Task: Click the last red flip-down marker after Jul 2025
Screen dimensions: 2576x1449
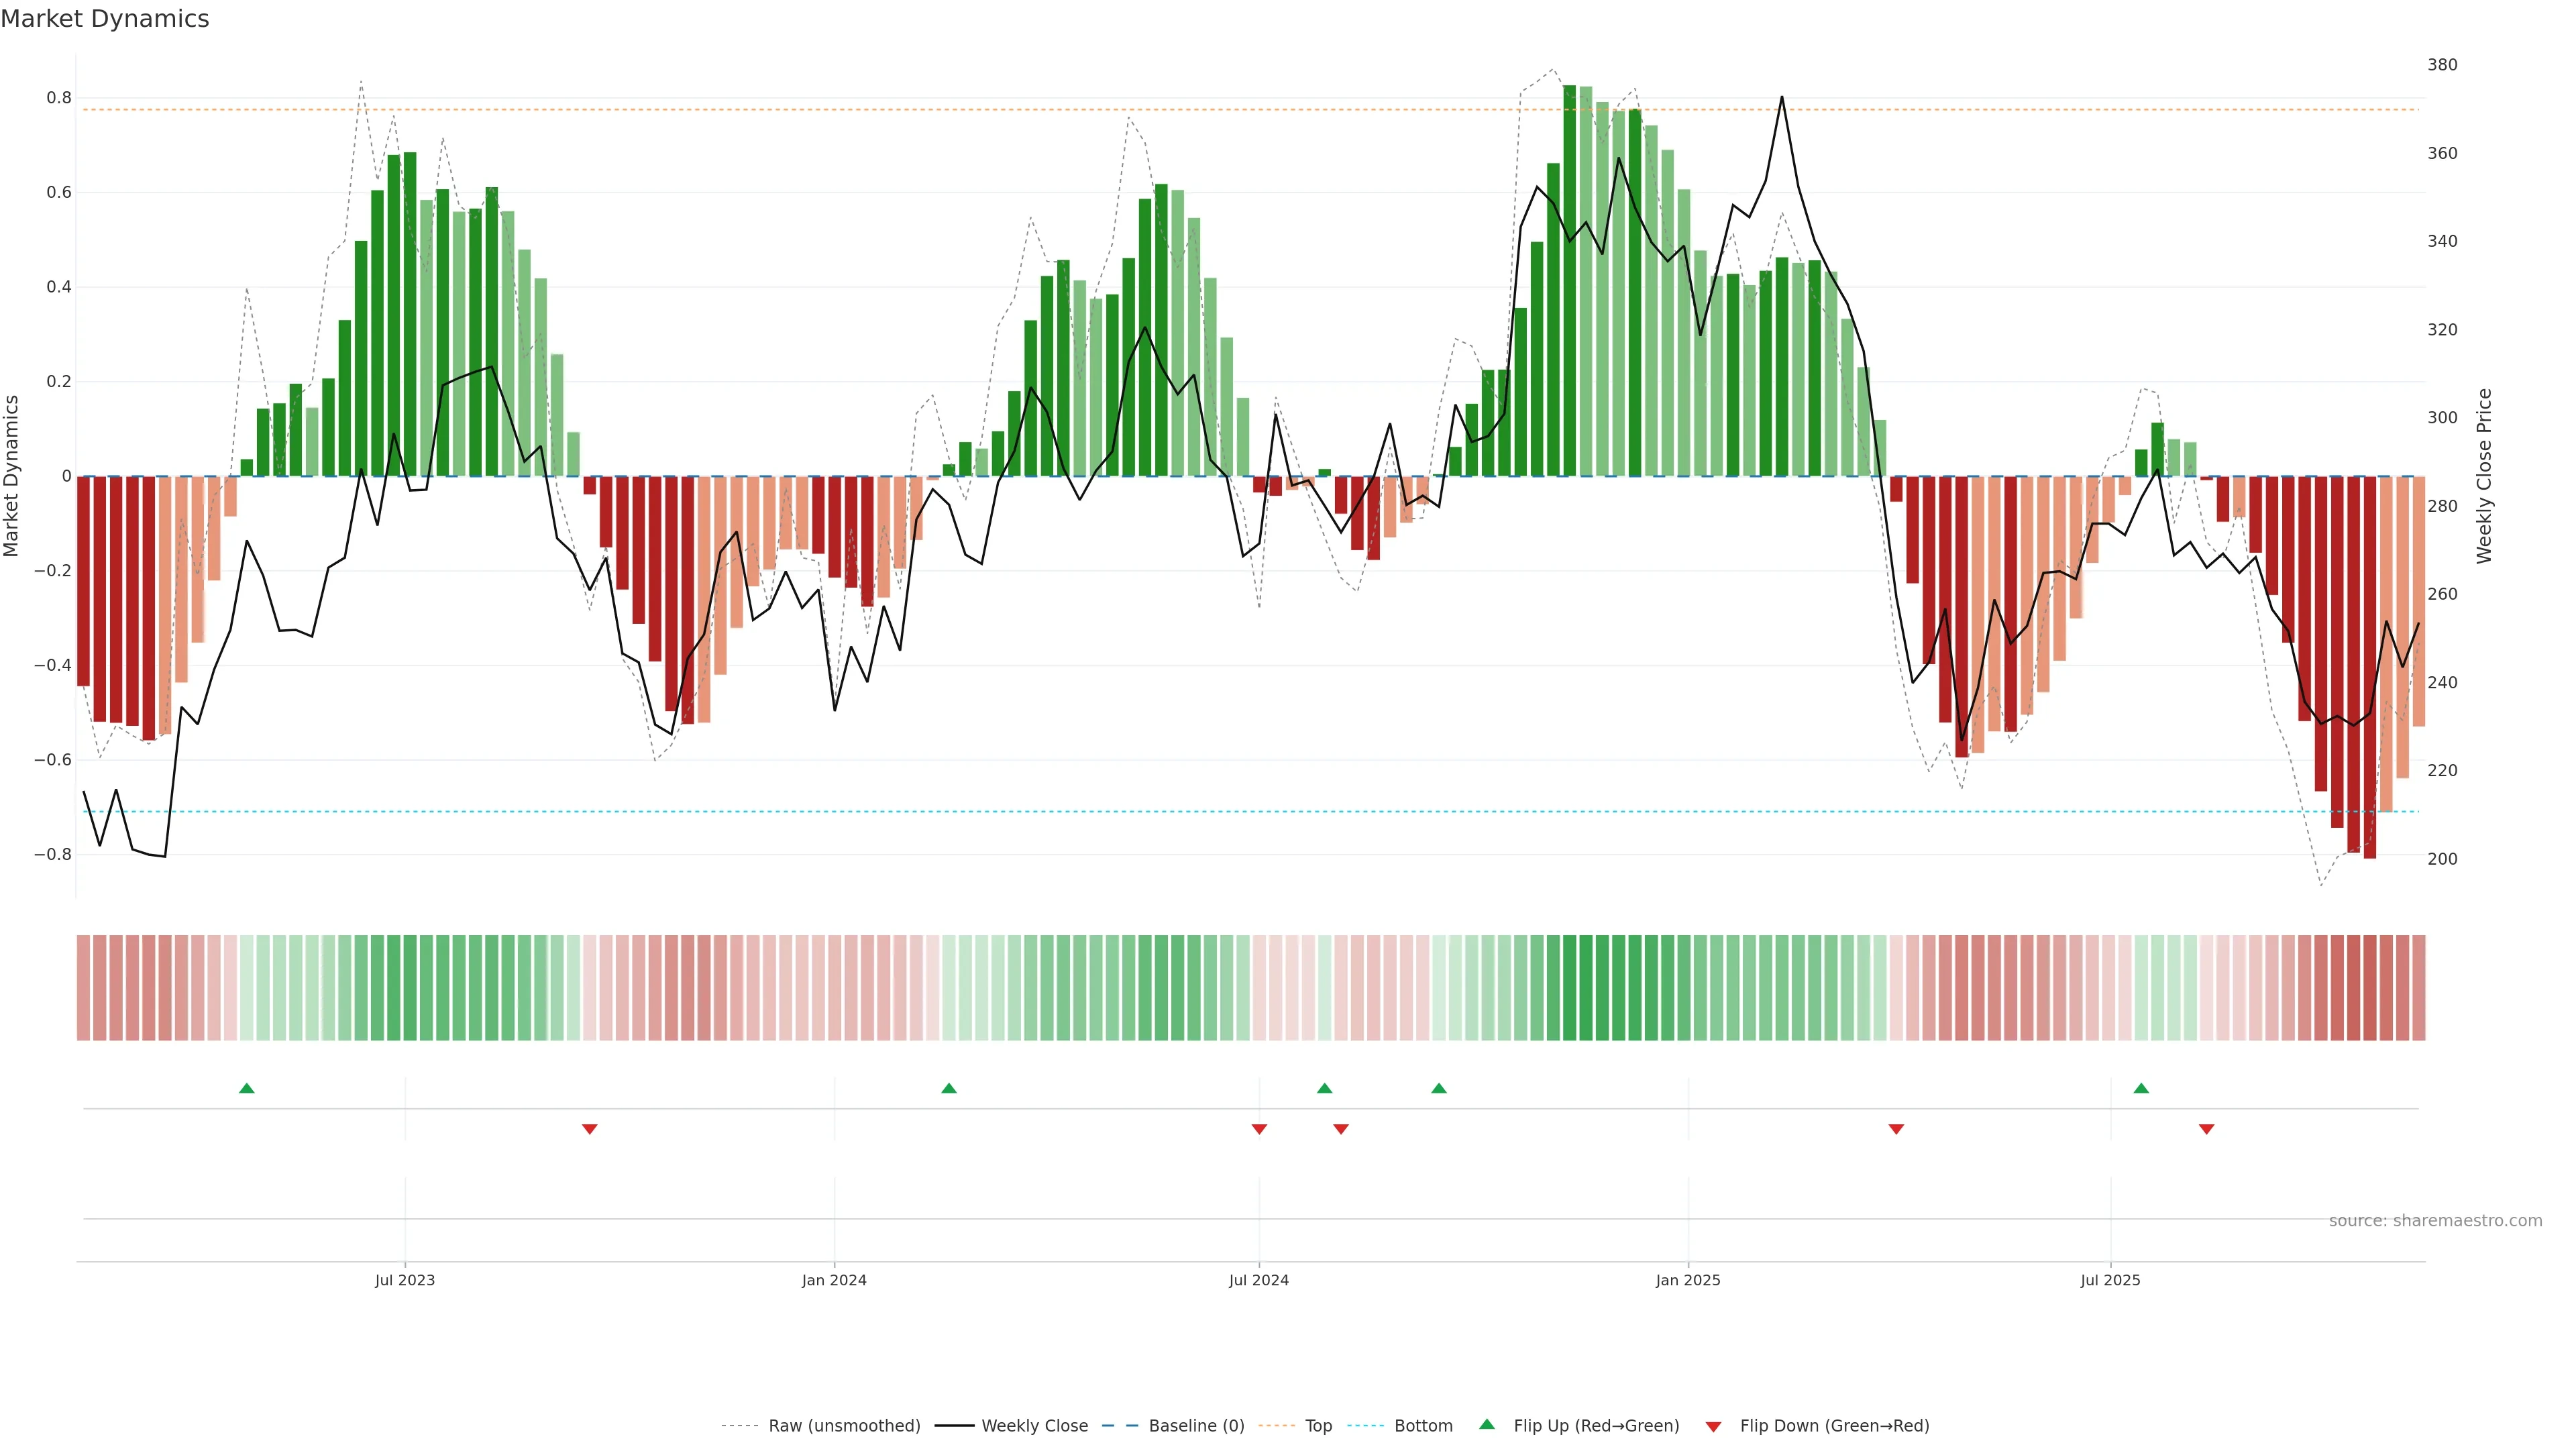Action: (x=2206, y=1129)
